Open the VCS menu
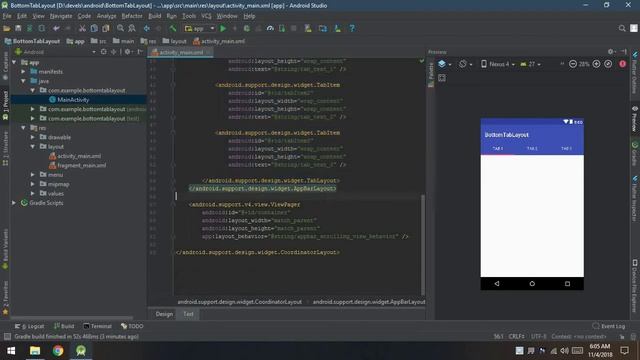Viewport: 640px width, 360px height. [x=206, y=16]
